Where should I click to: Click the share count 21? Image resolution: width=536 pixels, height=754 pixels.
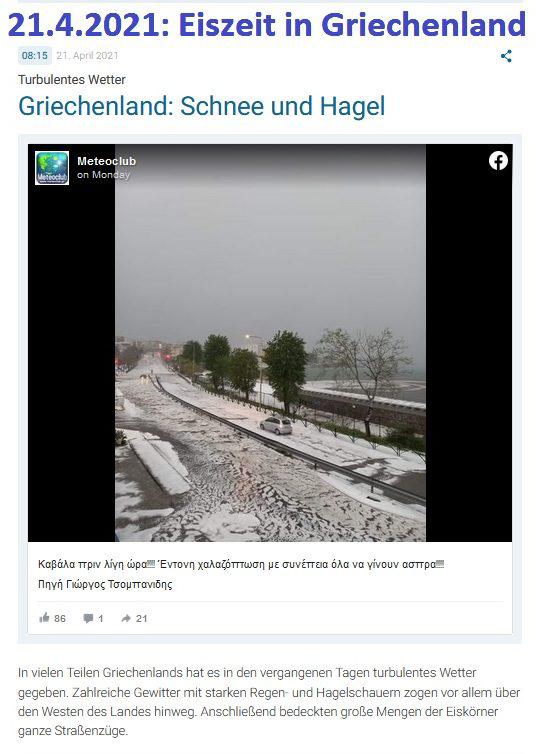tap(141, 618)
